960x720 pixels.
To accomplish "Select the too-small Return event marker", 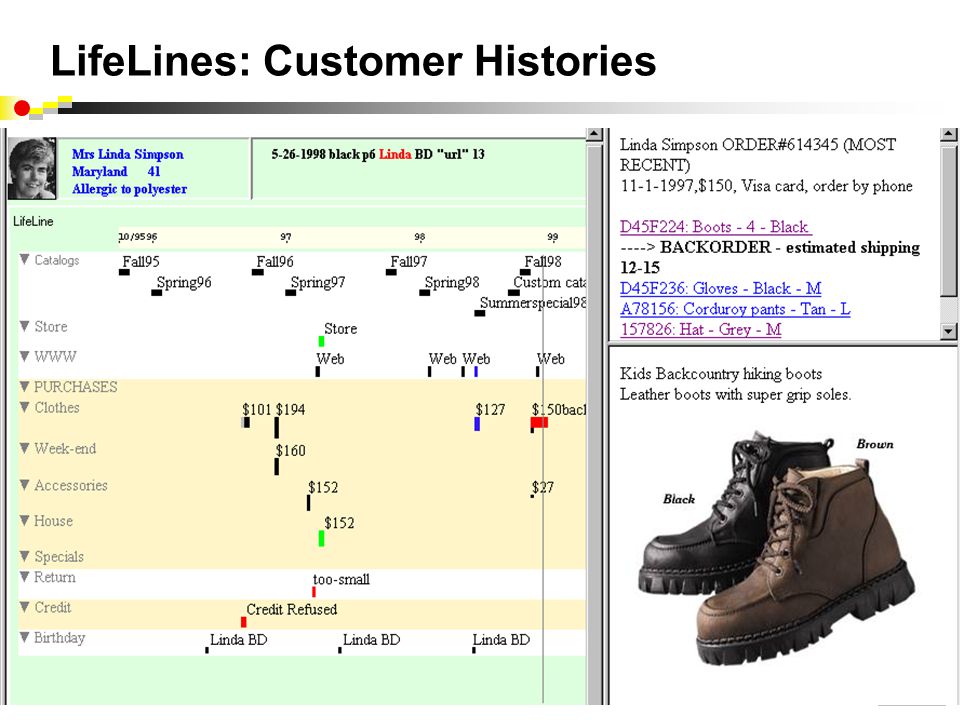I will click(314, 591).
